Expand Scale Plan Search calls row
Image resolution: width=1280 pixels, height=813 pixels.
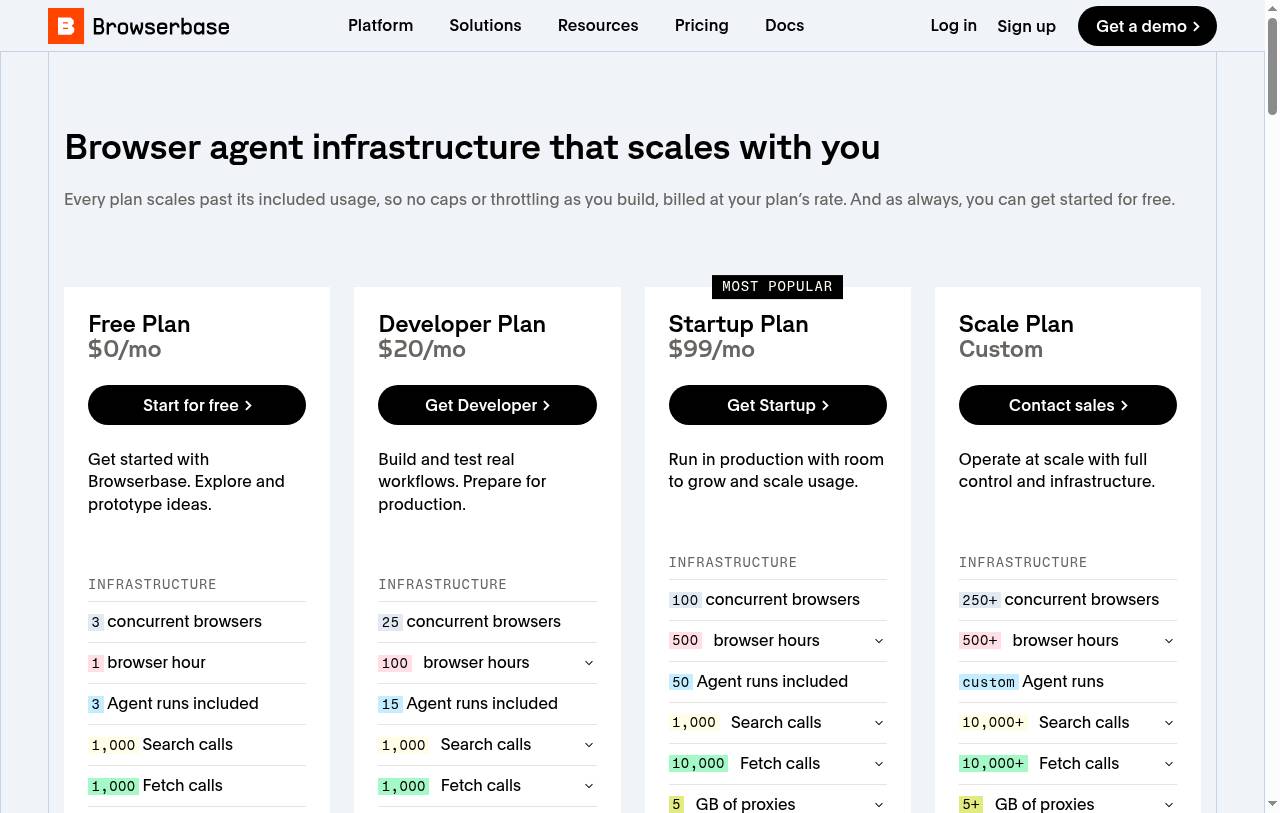pos(1067,723)
